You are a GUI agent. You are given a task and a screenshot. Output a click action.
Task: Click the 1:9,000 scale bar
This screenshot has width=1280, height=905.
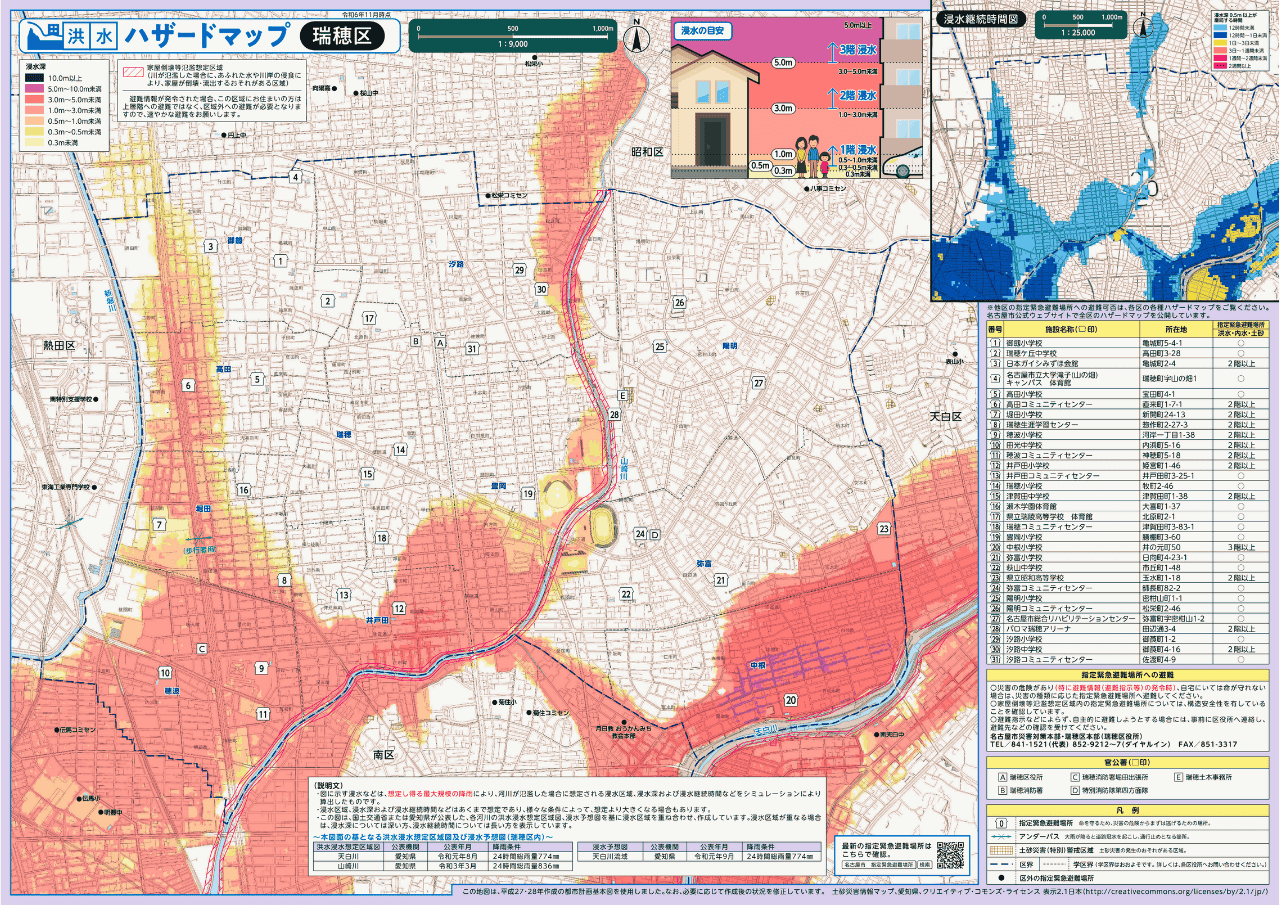[513, 37]
